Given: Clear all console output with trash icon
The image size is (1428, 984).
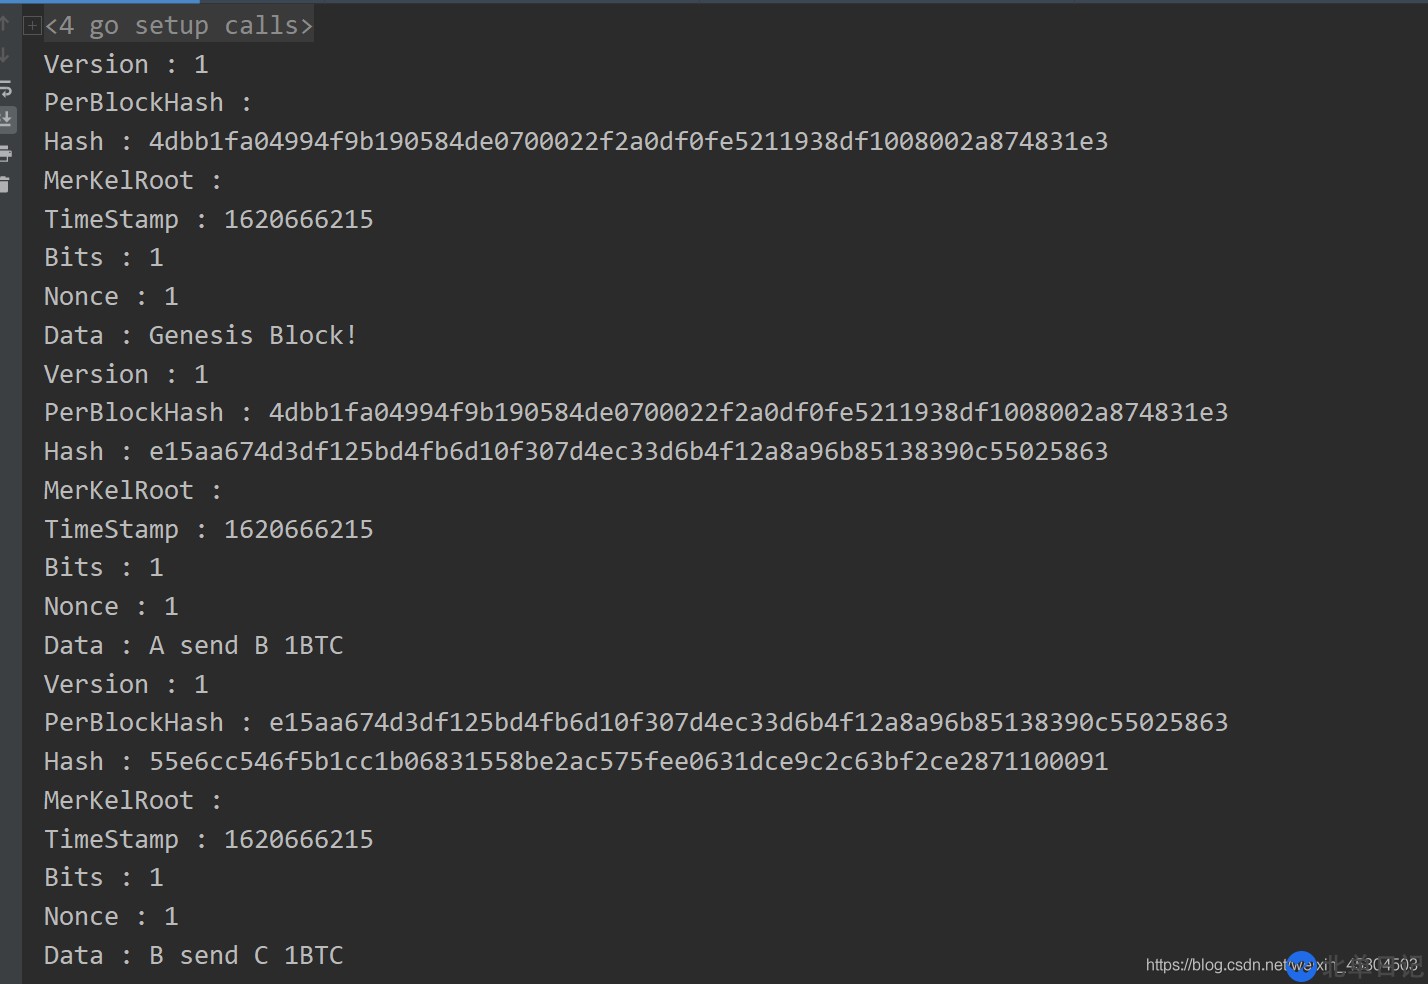Looking at the screenshot, I should tap(5, 184).
